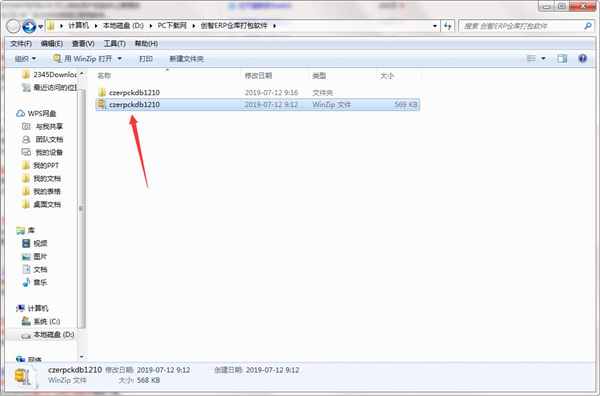
Task: Open 团队文档 under WPS网盘
Action: point(42,139)
